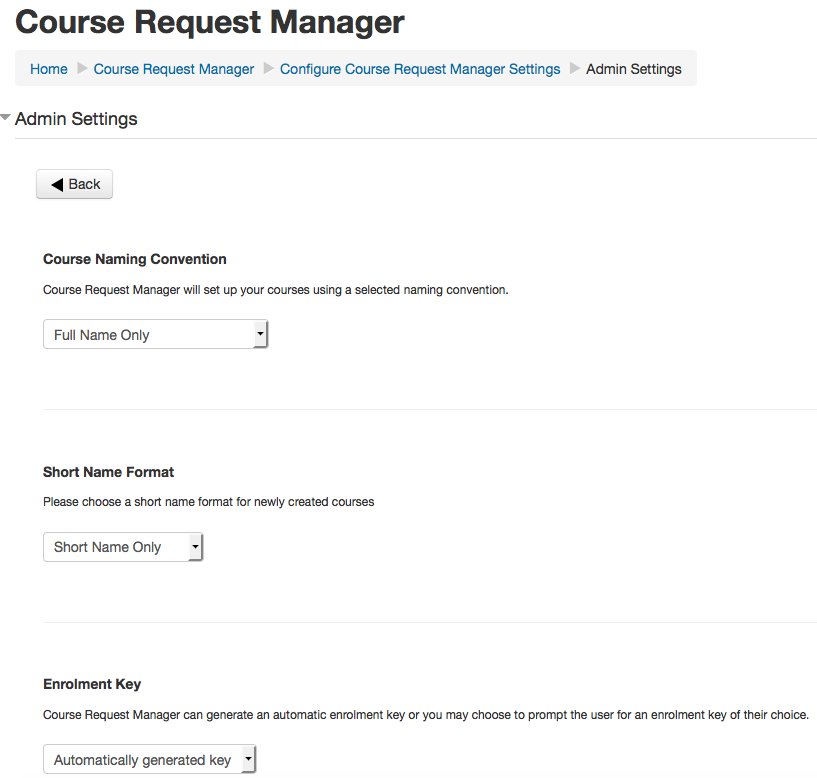Click the Enrolment Key heading
This screenshot has height=778, width=817.
pyautogui.click(x=92, y=685)
